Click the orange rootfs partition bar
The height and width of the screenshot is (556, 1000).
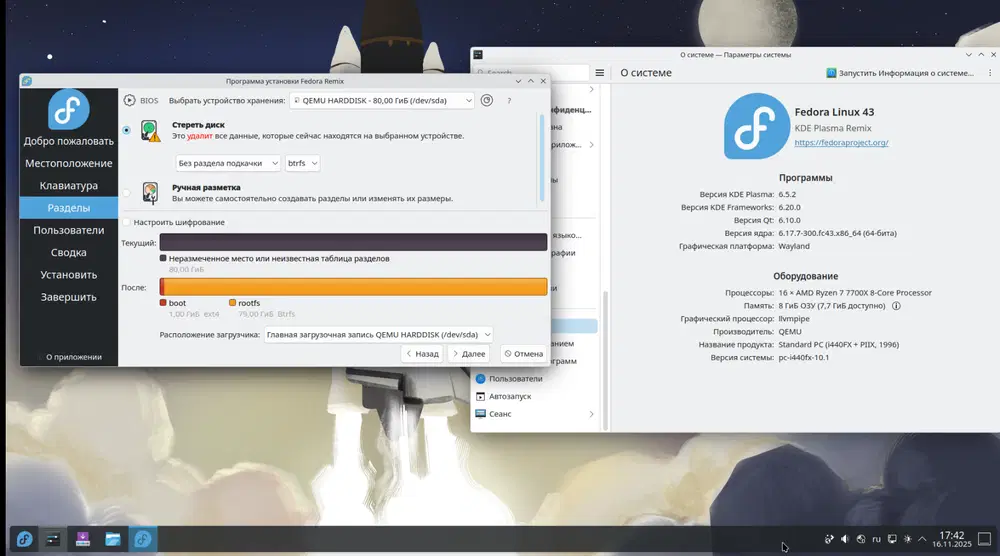[356, 287]
